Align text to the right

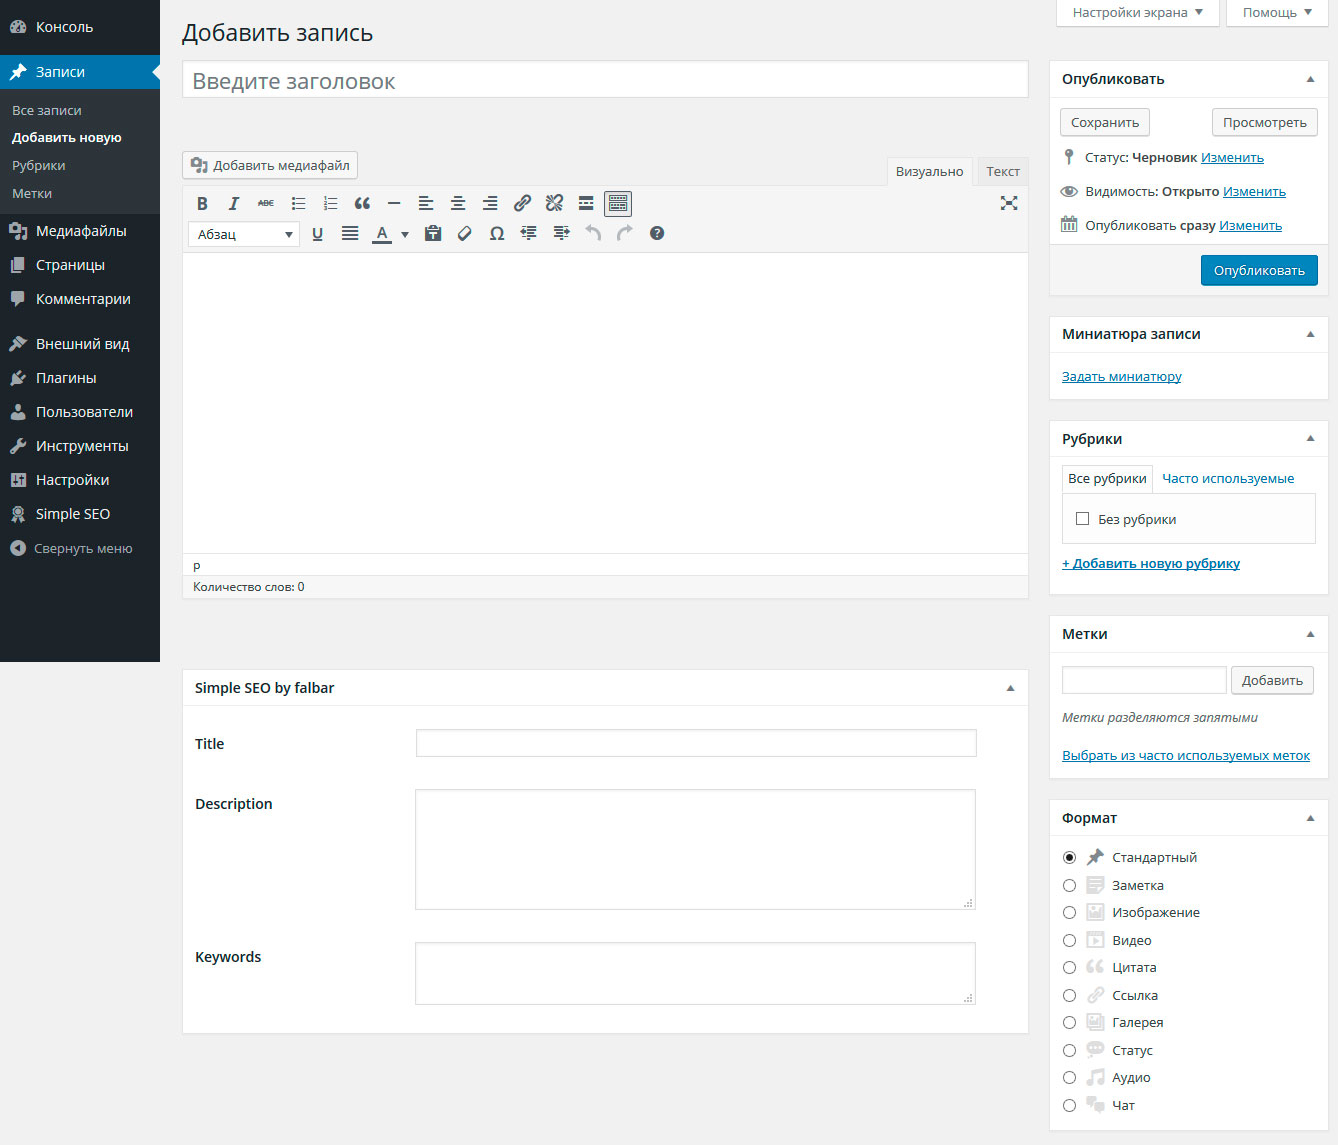(490, 203)
